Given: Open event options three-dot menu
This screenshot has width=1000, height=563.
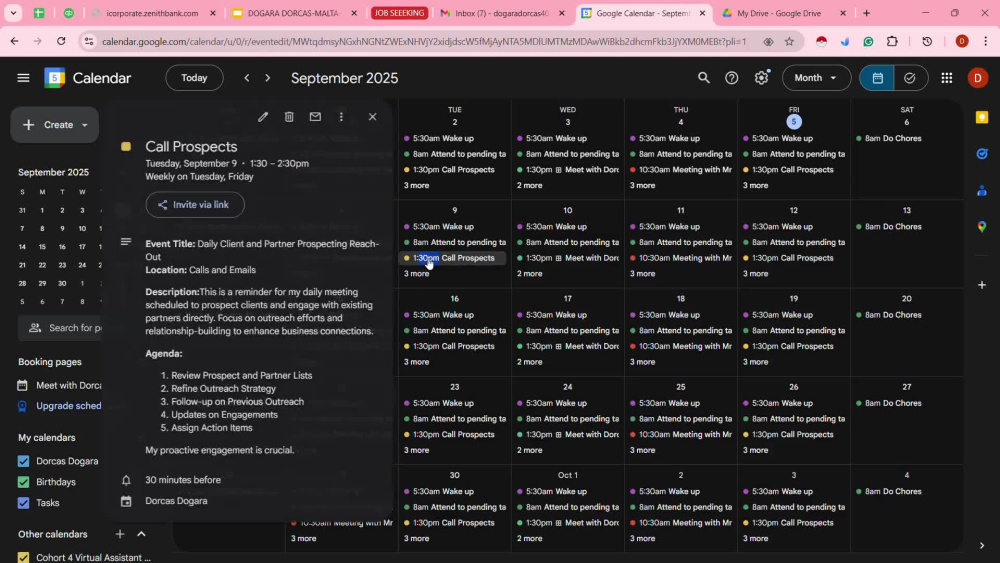Looking at the screenshot, I should click(341, 117).
